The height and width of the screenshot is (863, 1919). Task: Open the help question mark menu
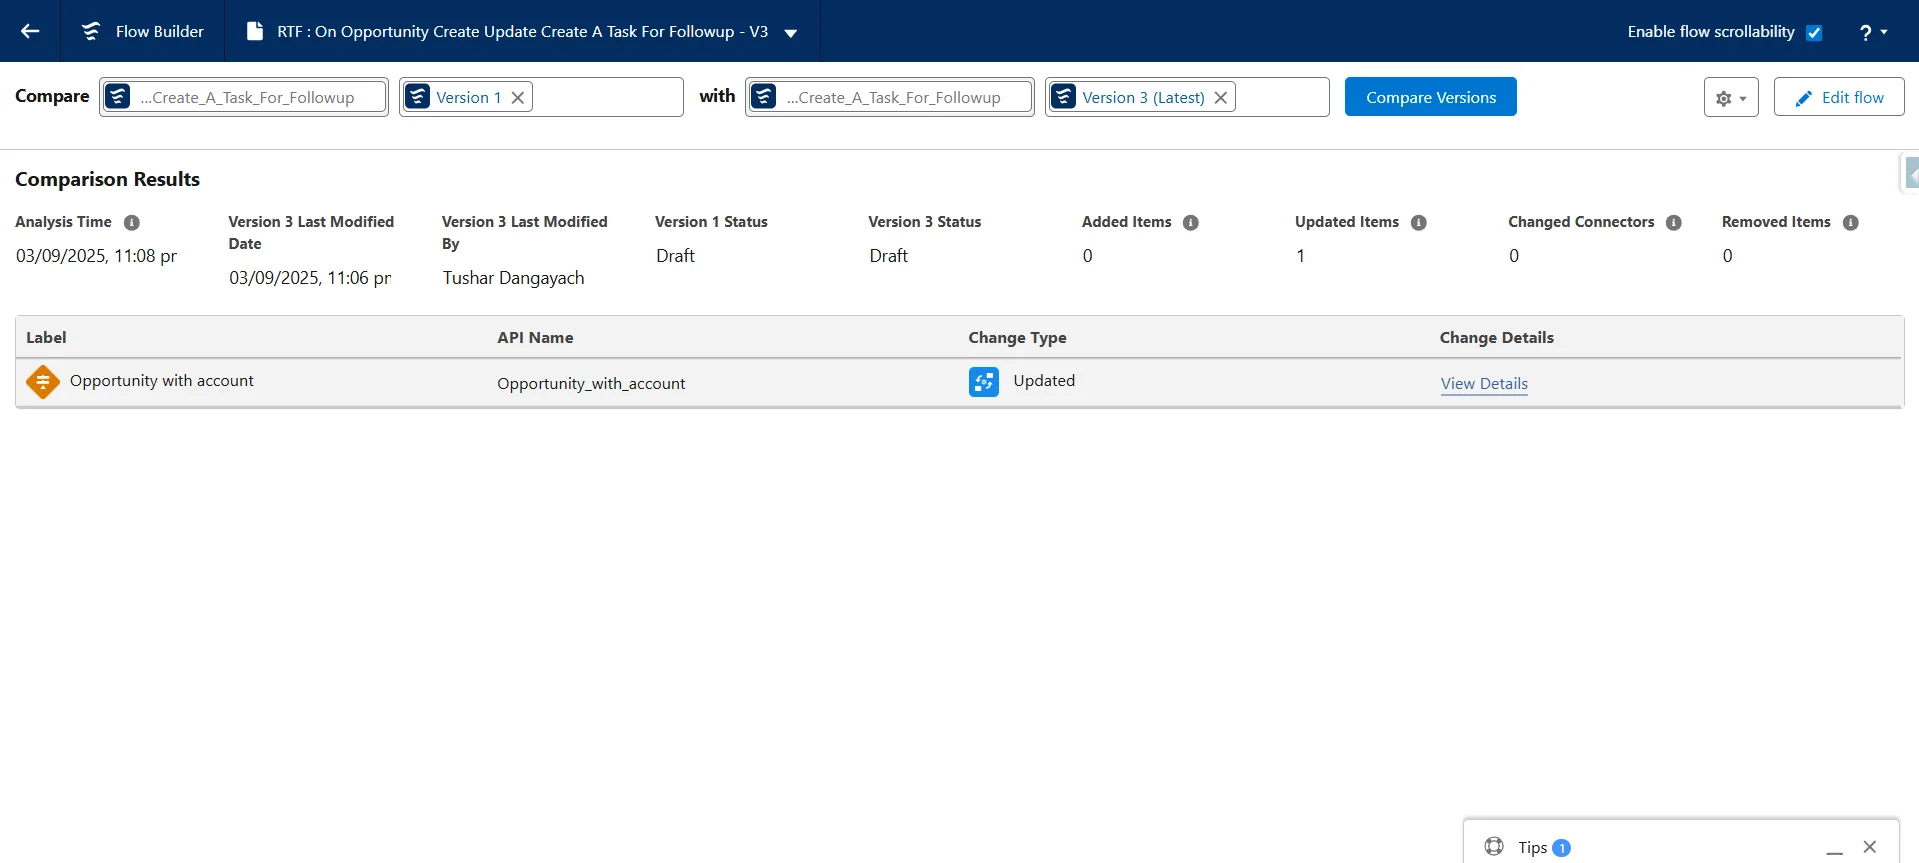[x=1873, y=32]
